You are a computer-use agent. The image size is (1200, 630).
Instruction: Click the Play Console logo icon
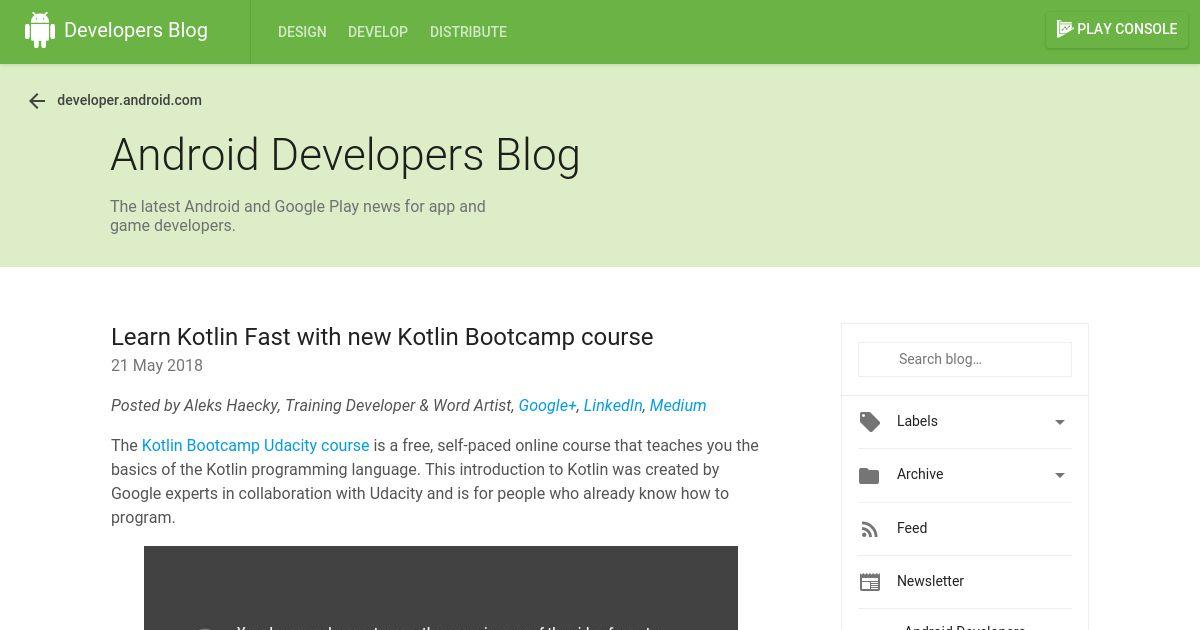point(1065,29)
